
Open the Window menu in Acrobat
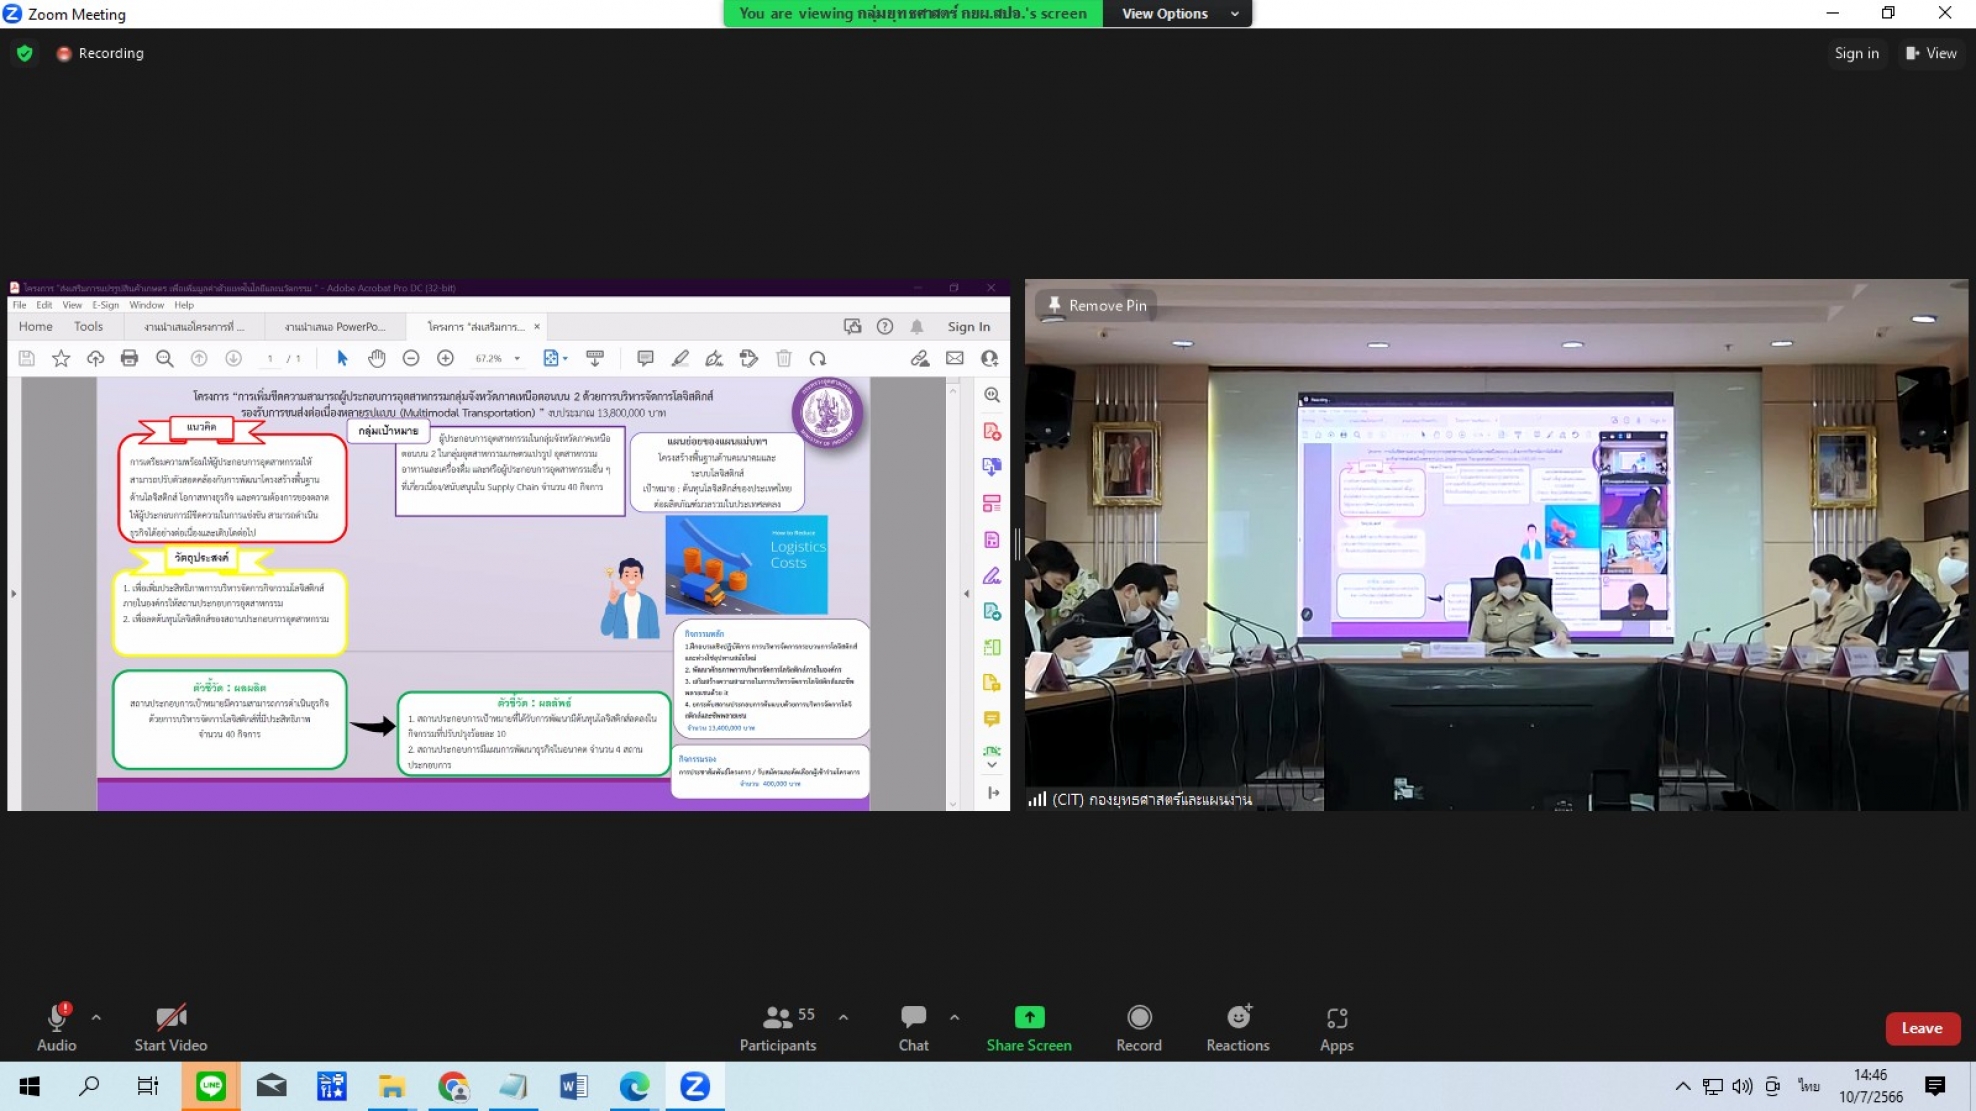pyautogui.click(x=146, y=305)
